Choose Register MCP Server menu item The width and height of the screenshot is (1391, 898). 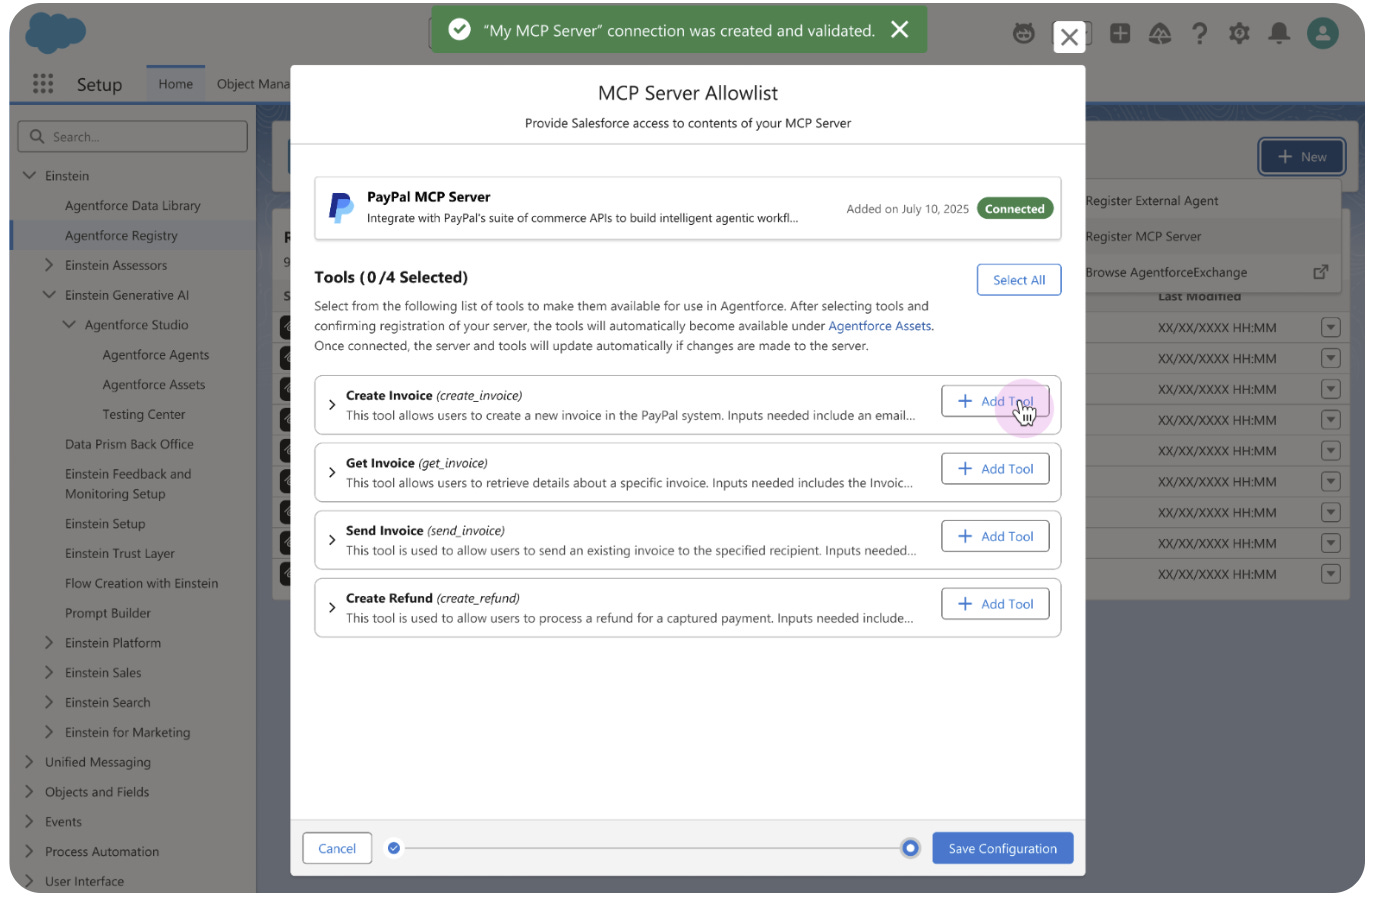1212,237
